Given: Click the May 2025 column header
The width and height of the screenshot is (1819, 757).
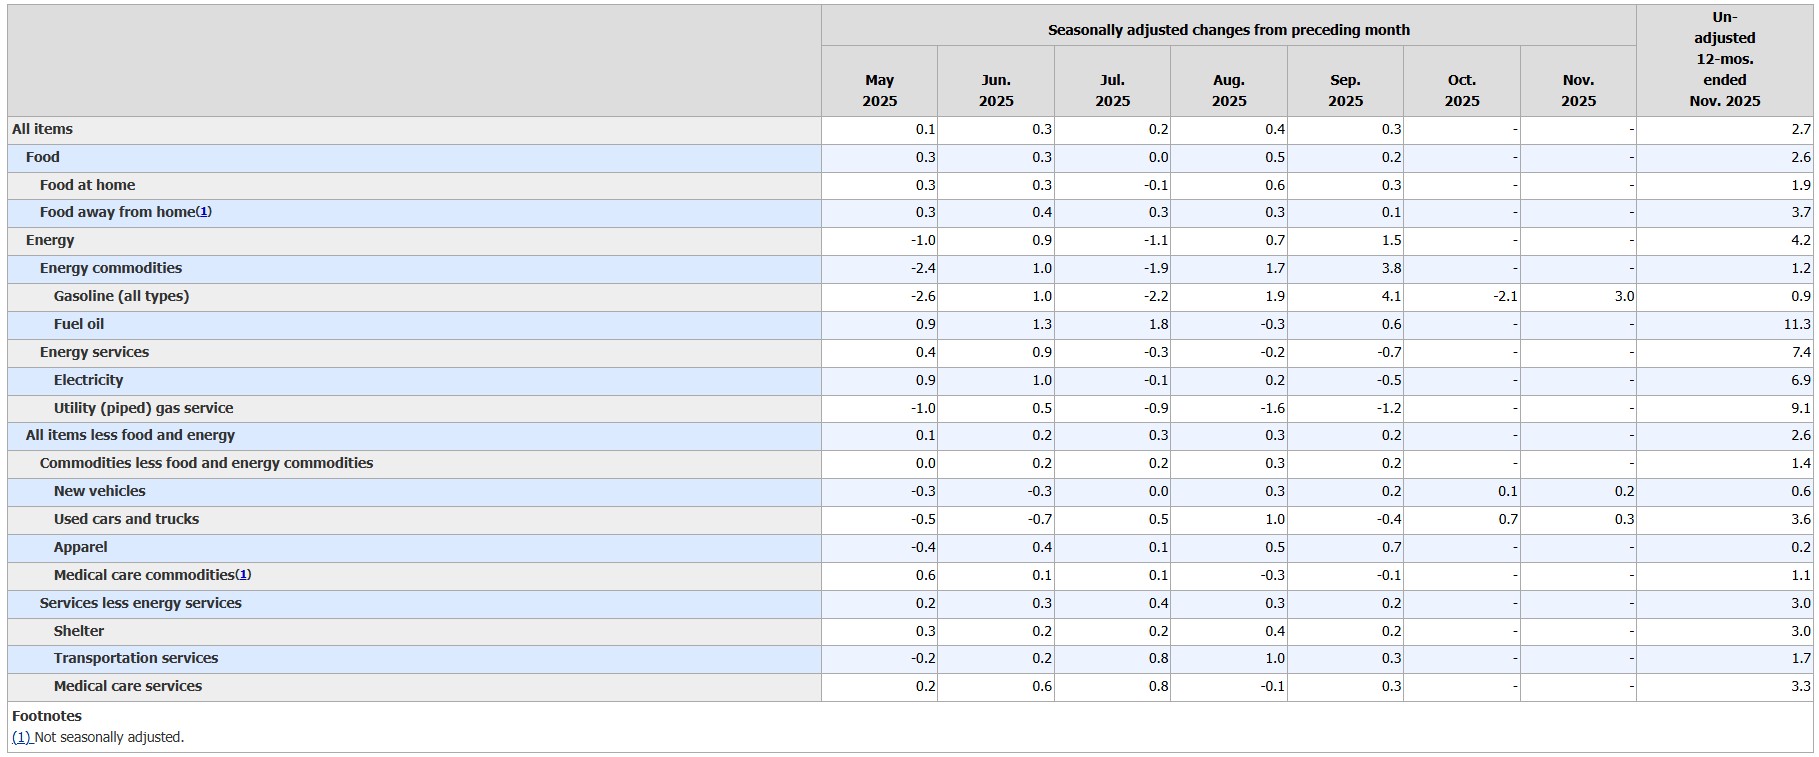Looking at the screenshot, I should click(x=879, y=90).
